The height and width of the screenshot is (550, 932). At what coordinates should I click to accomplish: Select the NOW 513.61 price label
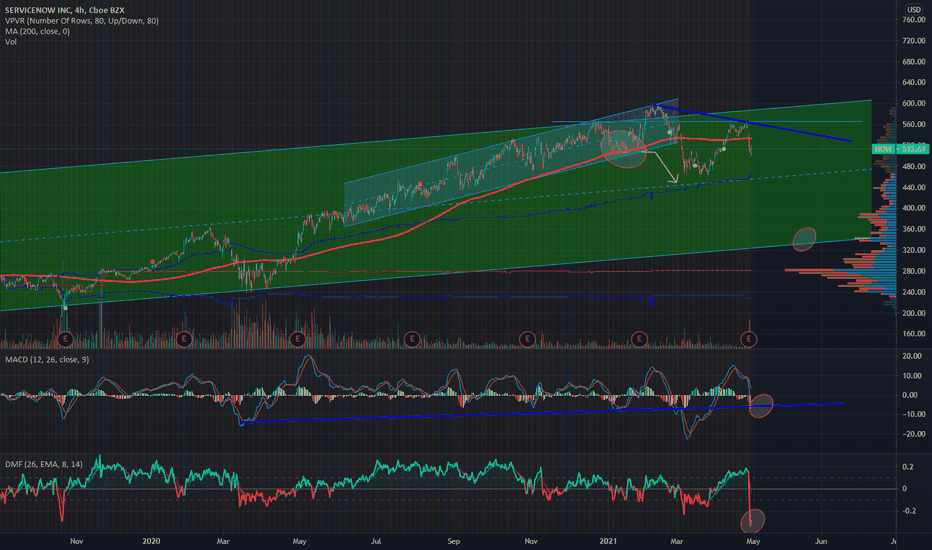tap(899, 149)
